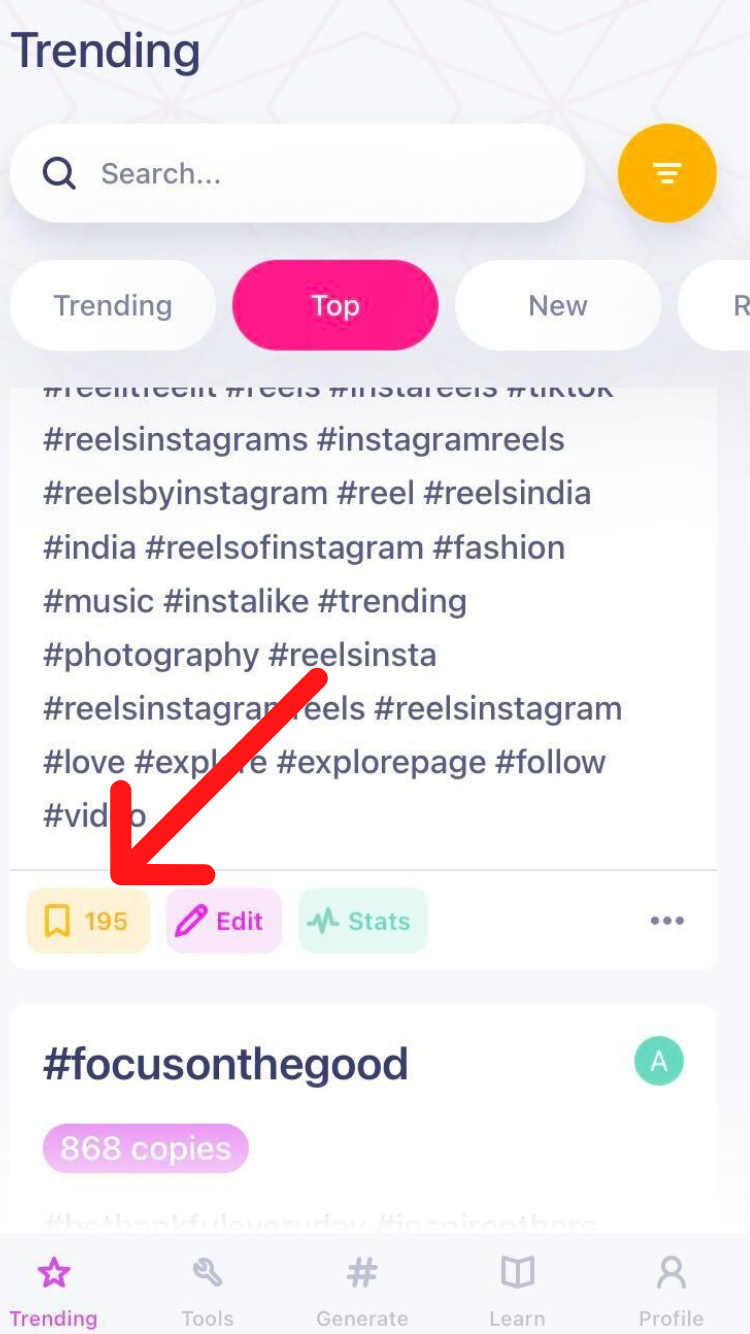Open the three-dot more options menu
Image resolution: width=750 pixels, height=1334 pixels.
pyautogui.click(x=667, y=921)
